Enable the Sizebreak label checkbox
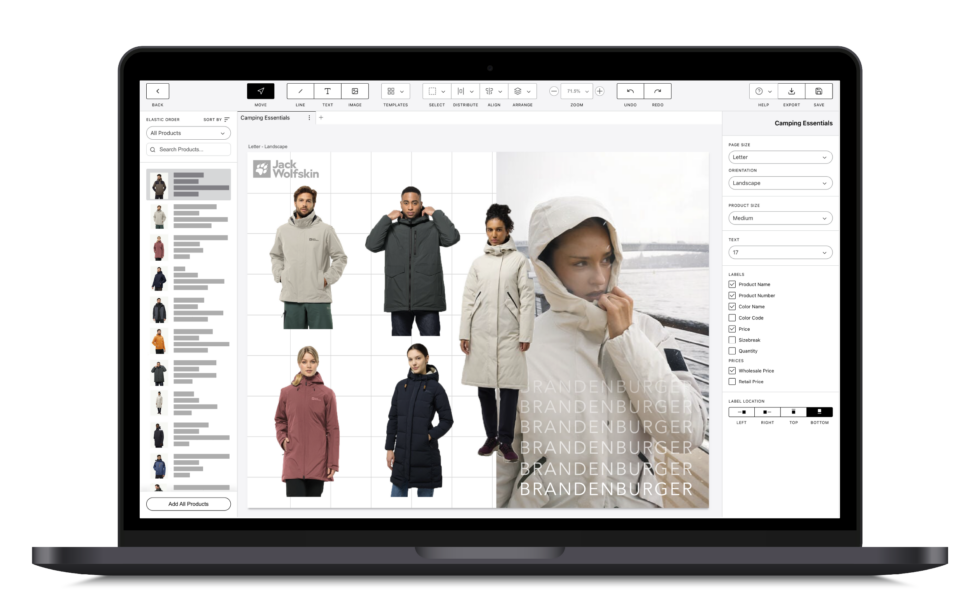The width and height of the screenshot is (980, 612). 732,340
